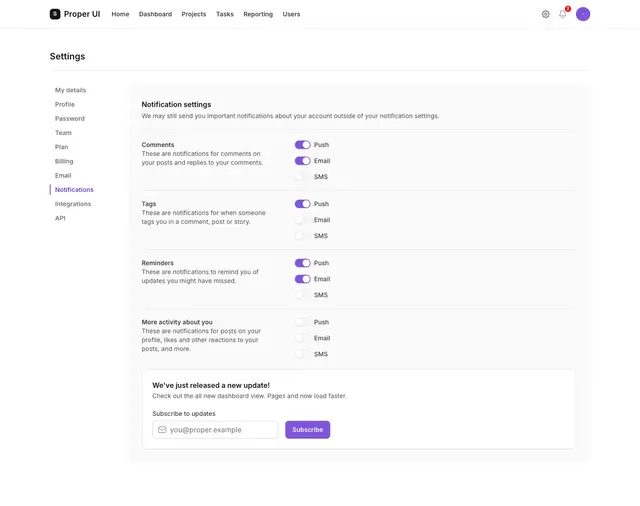640x506 pixels.
Task: Open Projects in top navigation
Action: coord(194,14)
